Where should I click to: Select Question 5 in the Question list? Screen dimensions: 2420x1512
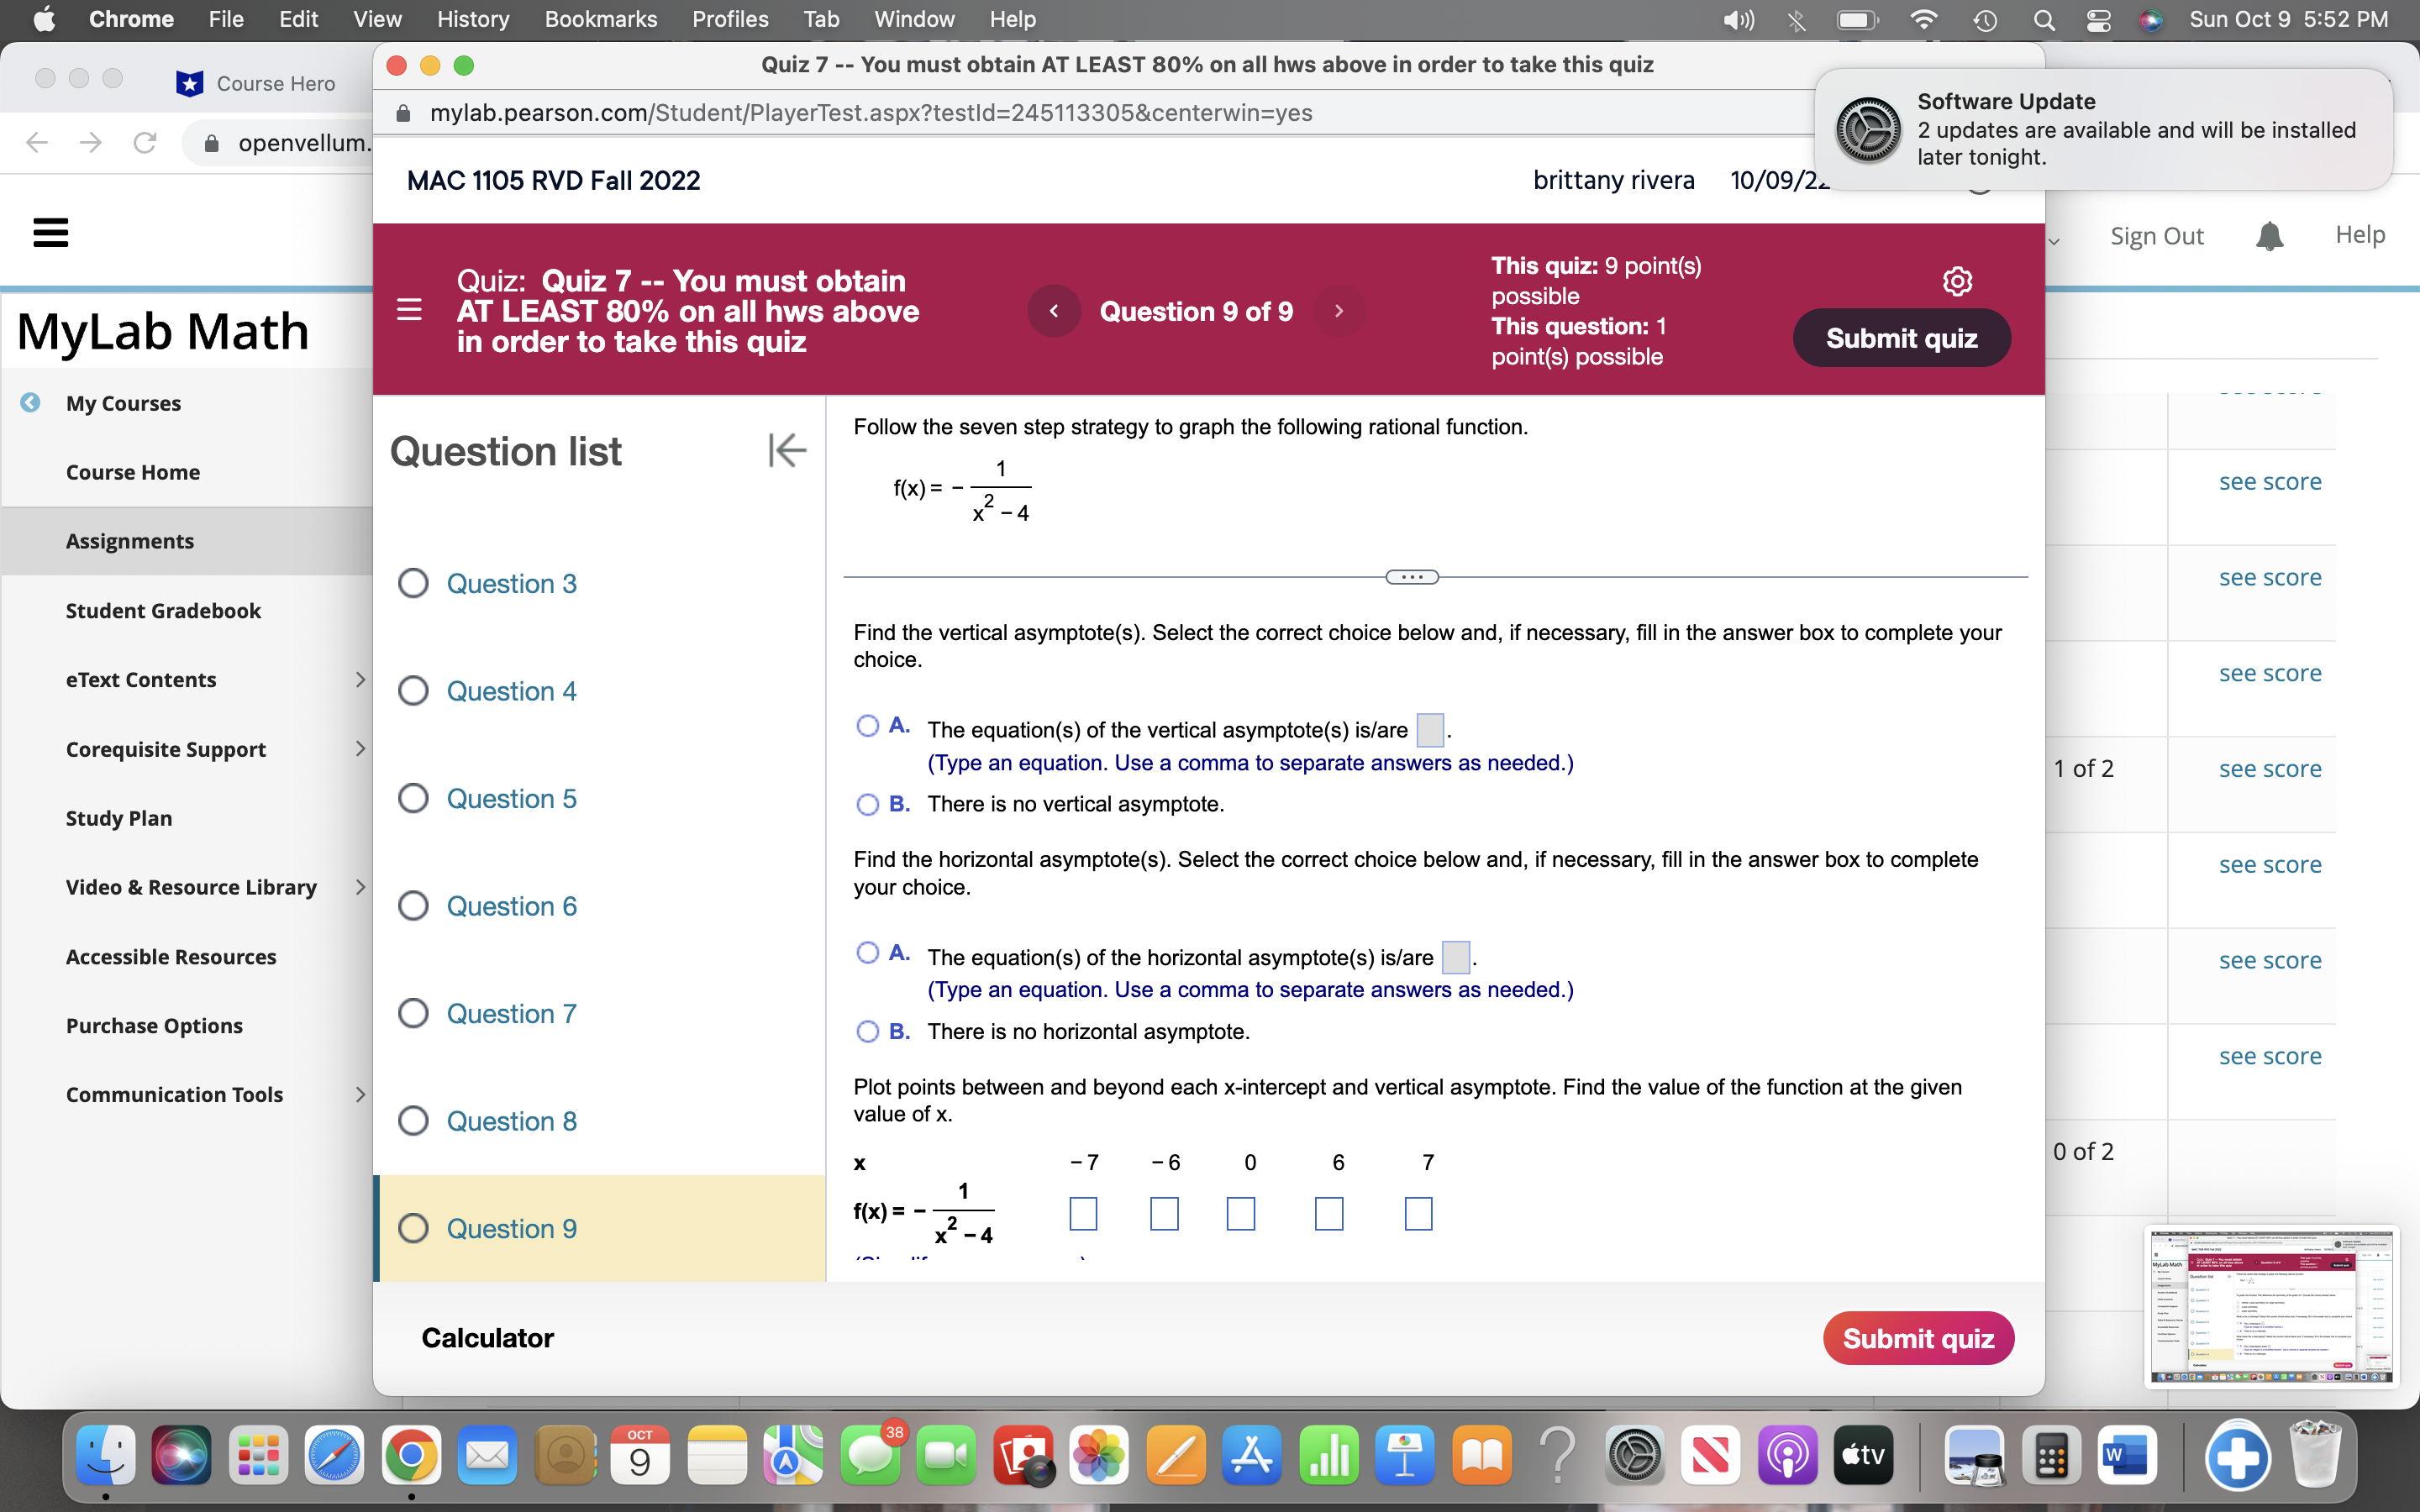click(x=512, y=798)
